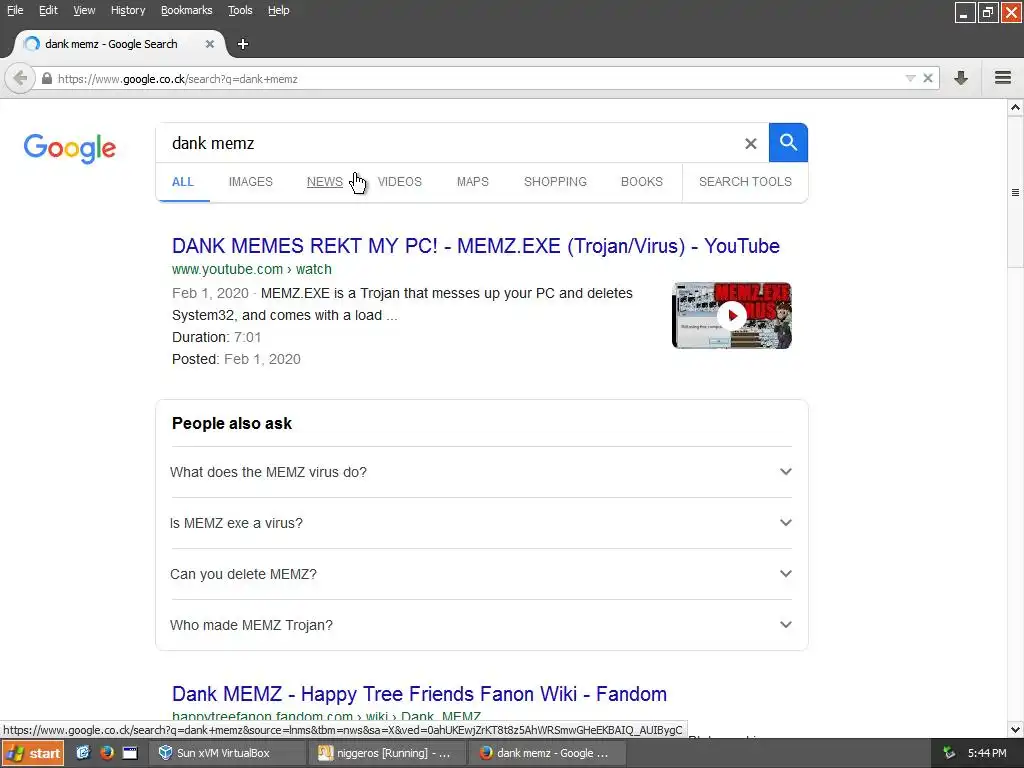Switch to the BOOKS search tab
Viewport: 1024px width, 768px height.
point(642,182)
